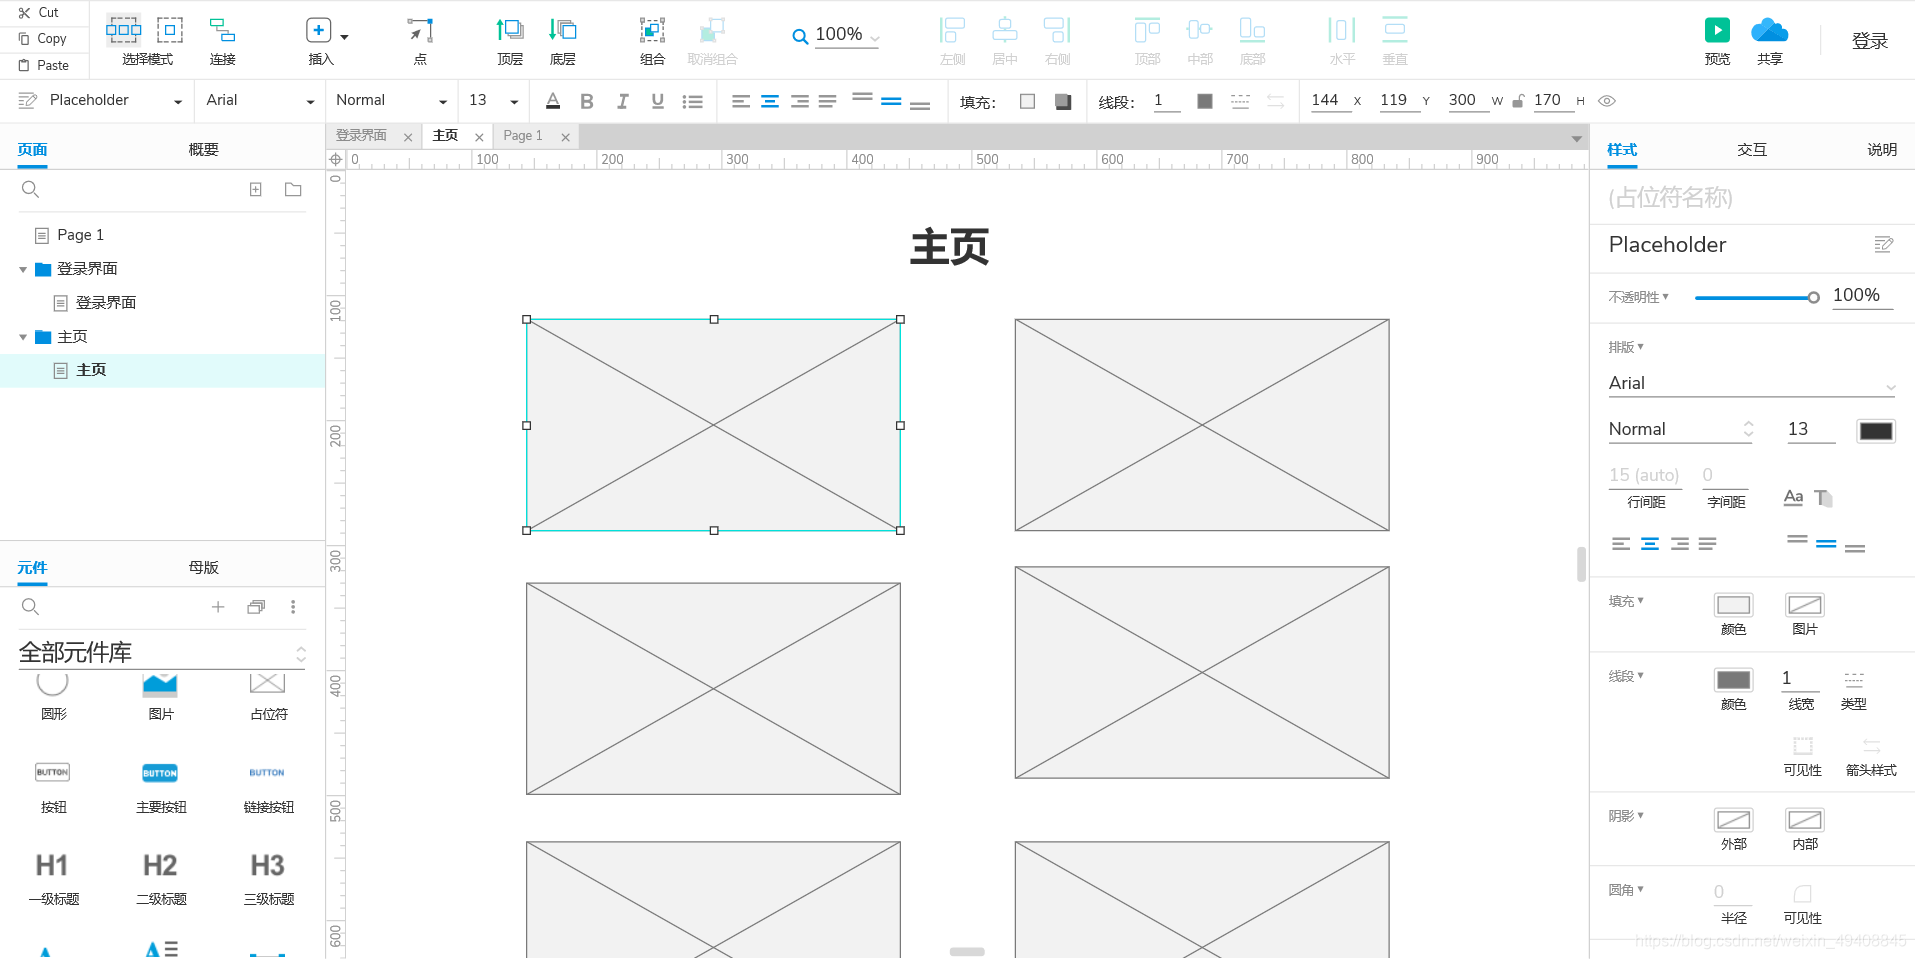Click the text color icon in toolbar

pos(553,101)
